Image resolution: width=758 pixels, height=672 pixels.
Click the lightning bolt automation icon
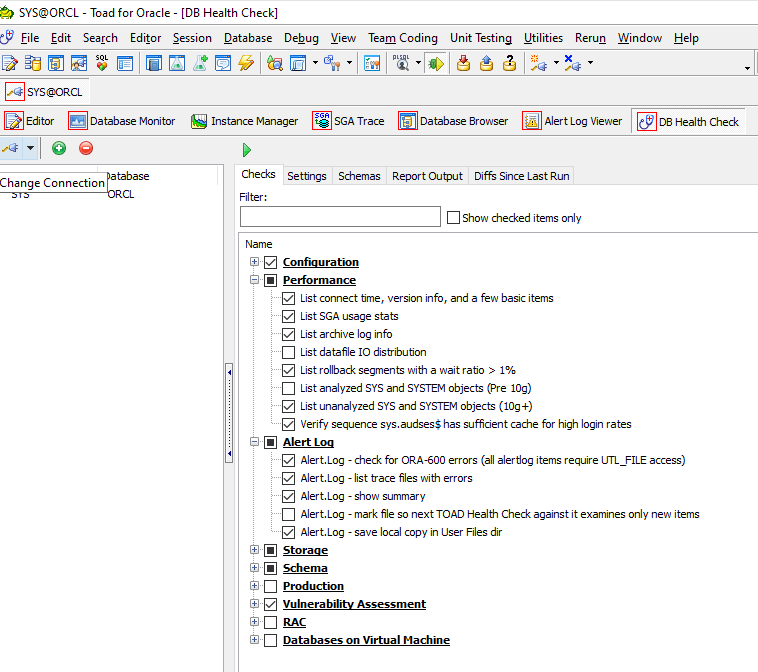246,63
